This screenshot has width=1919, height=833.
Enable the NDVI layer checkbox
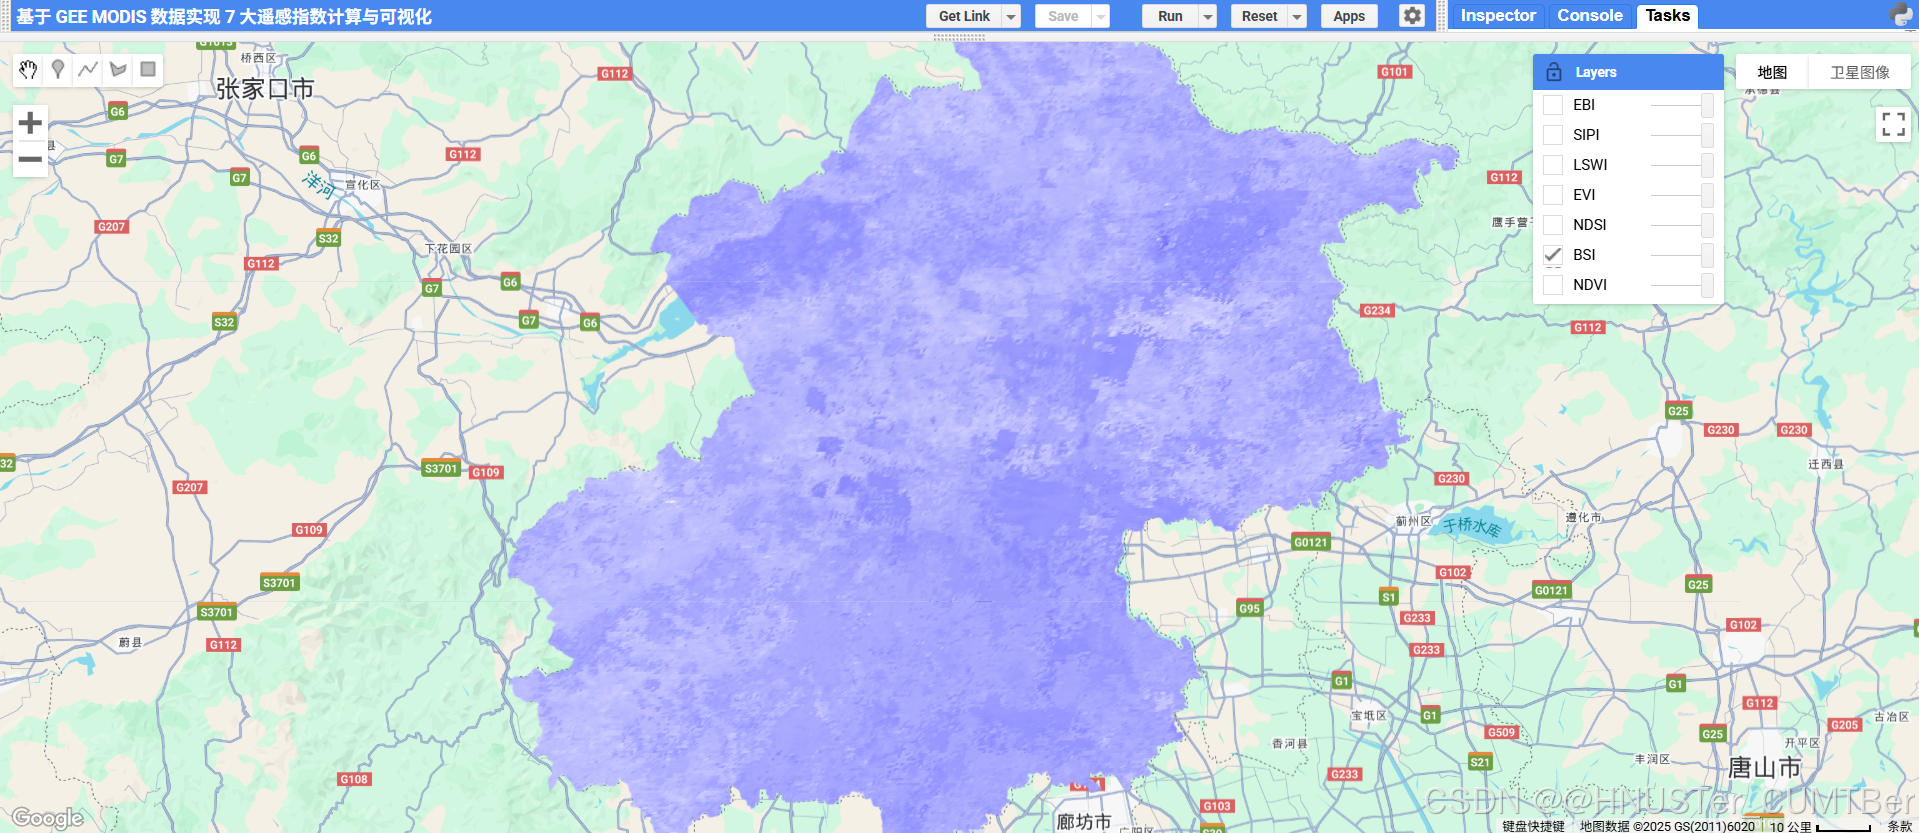pos(1553,285)
